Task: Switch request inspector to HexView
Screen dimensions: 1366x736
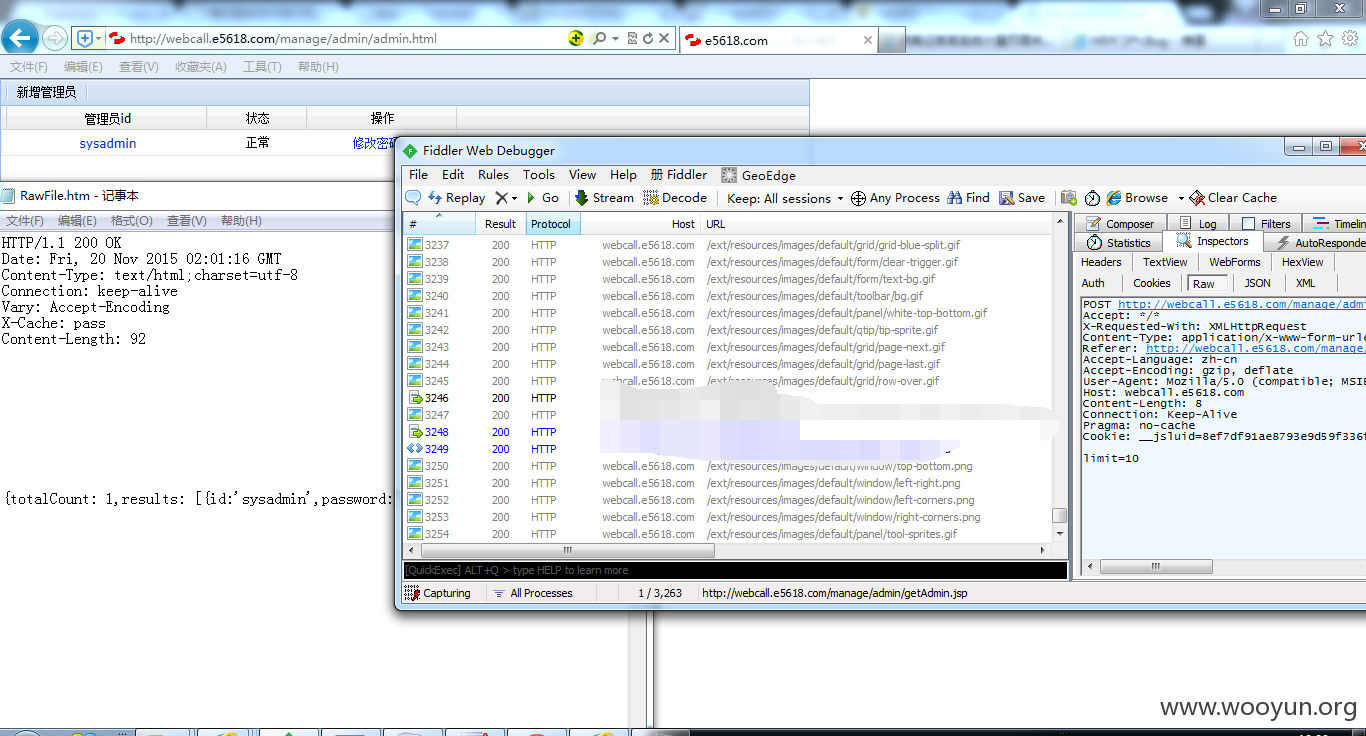Action: [x=1302, y=262]
